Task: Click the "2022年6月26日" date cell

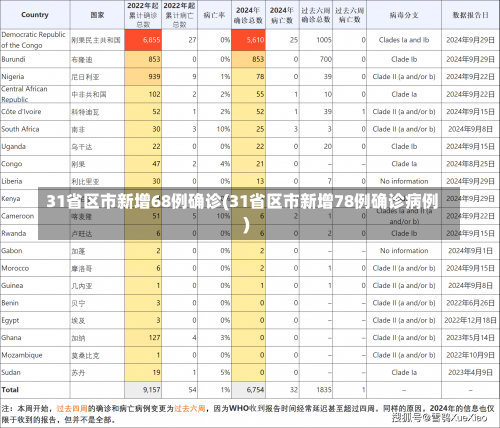Action: (470, 303)
